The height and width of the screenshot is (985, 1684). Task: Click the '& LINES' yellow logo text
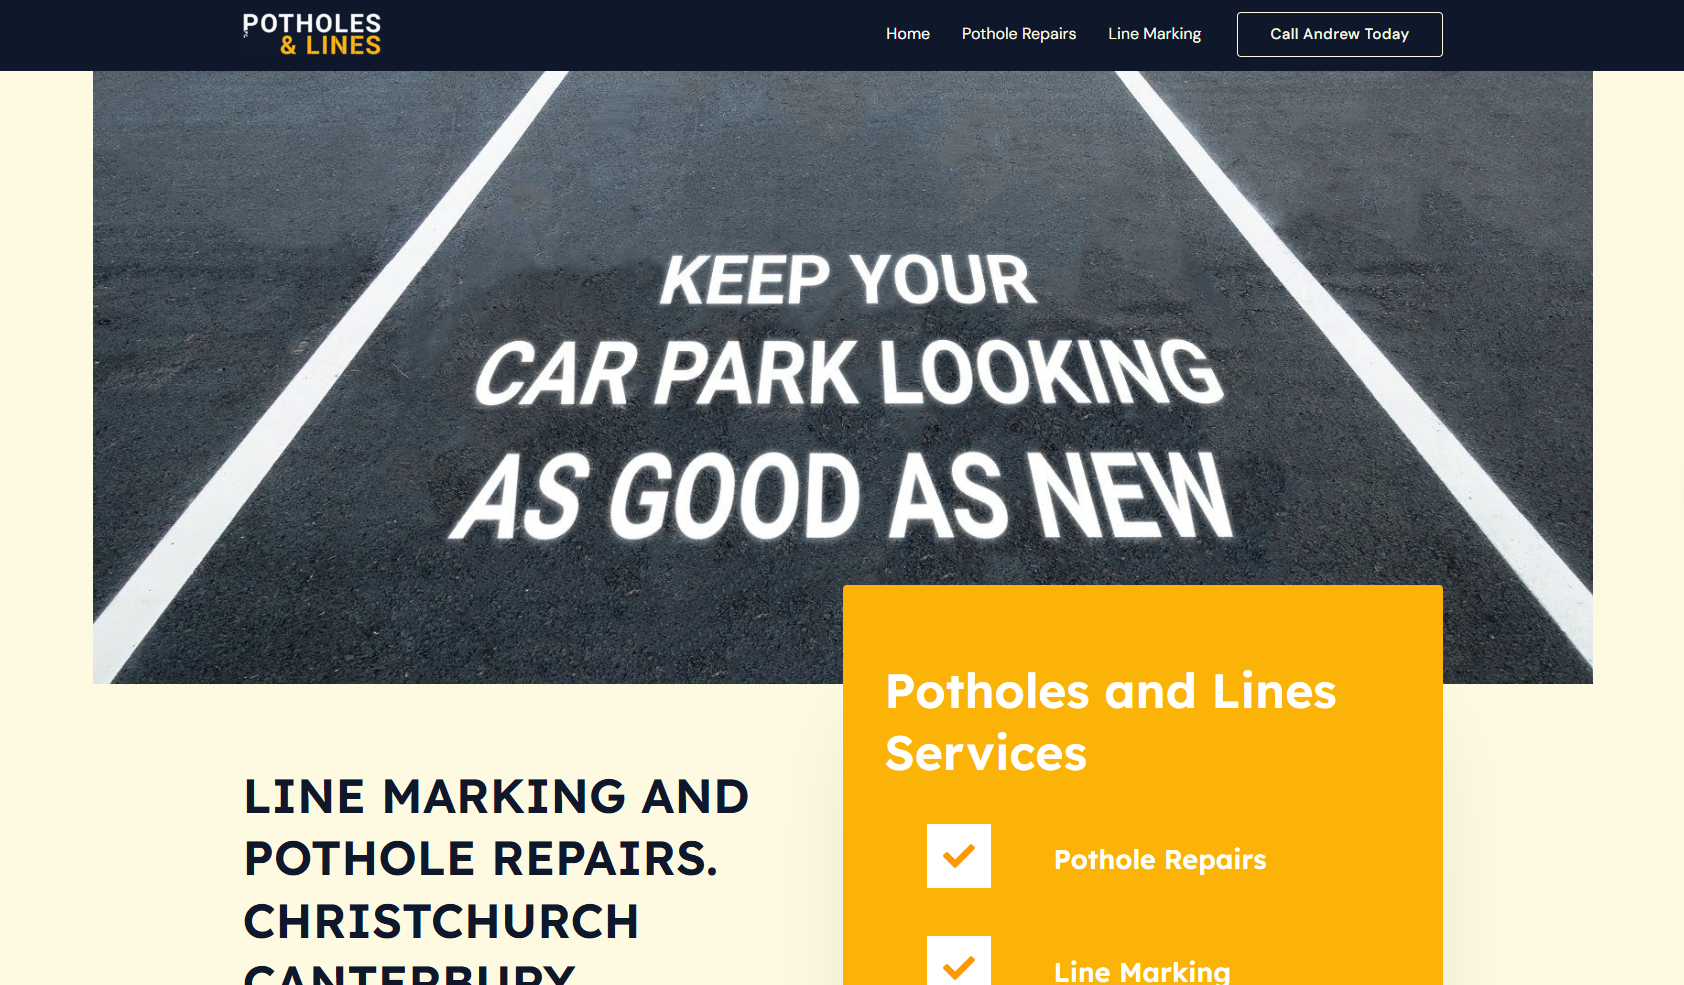coord(330,46)
